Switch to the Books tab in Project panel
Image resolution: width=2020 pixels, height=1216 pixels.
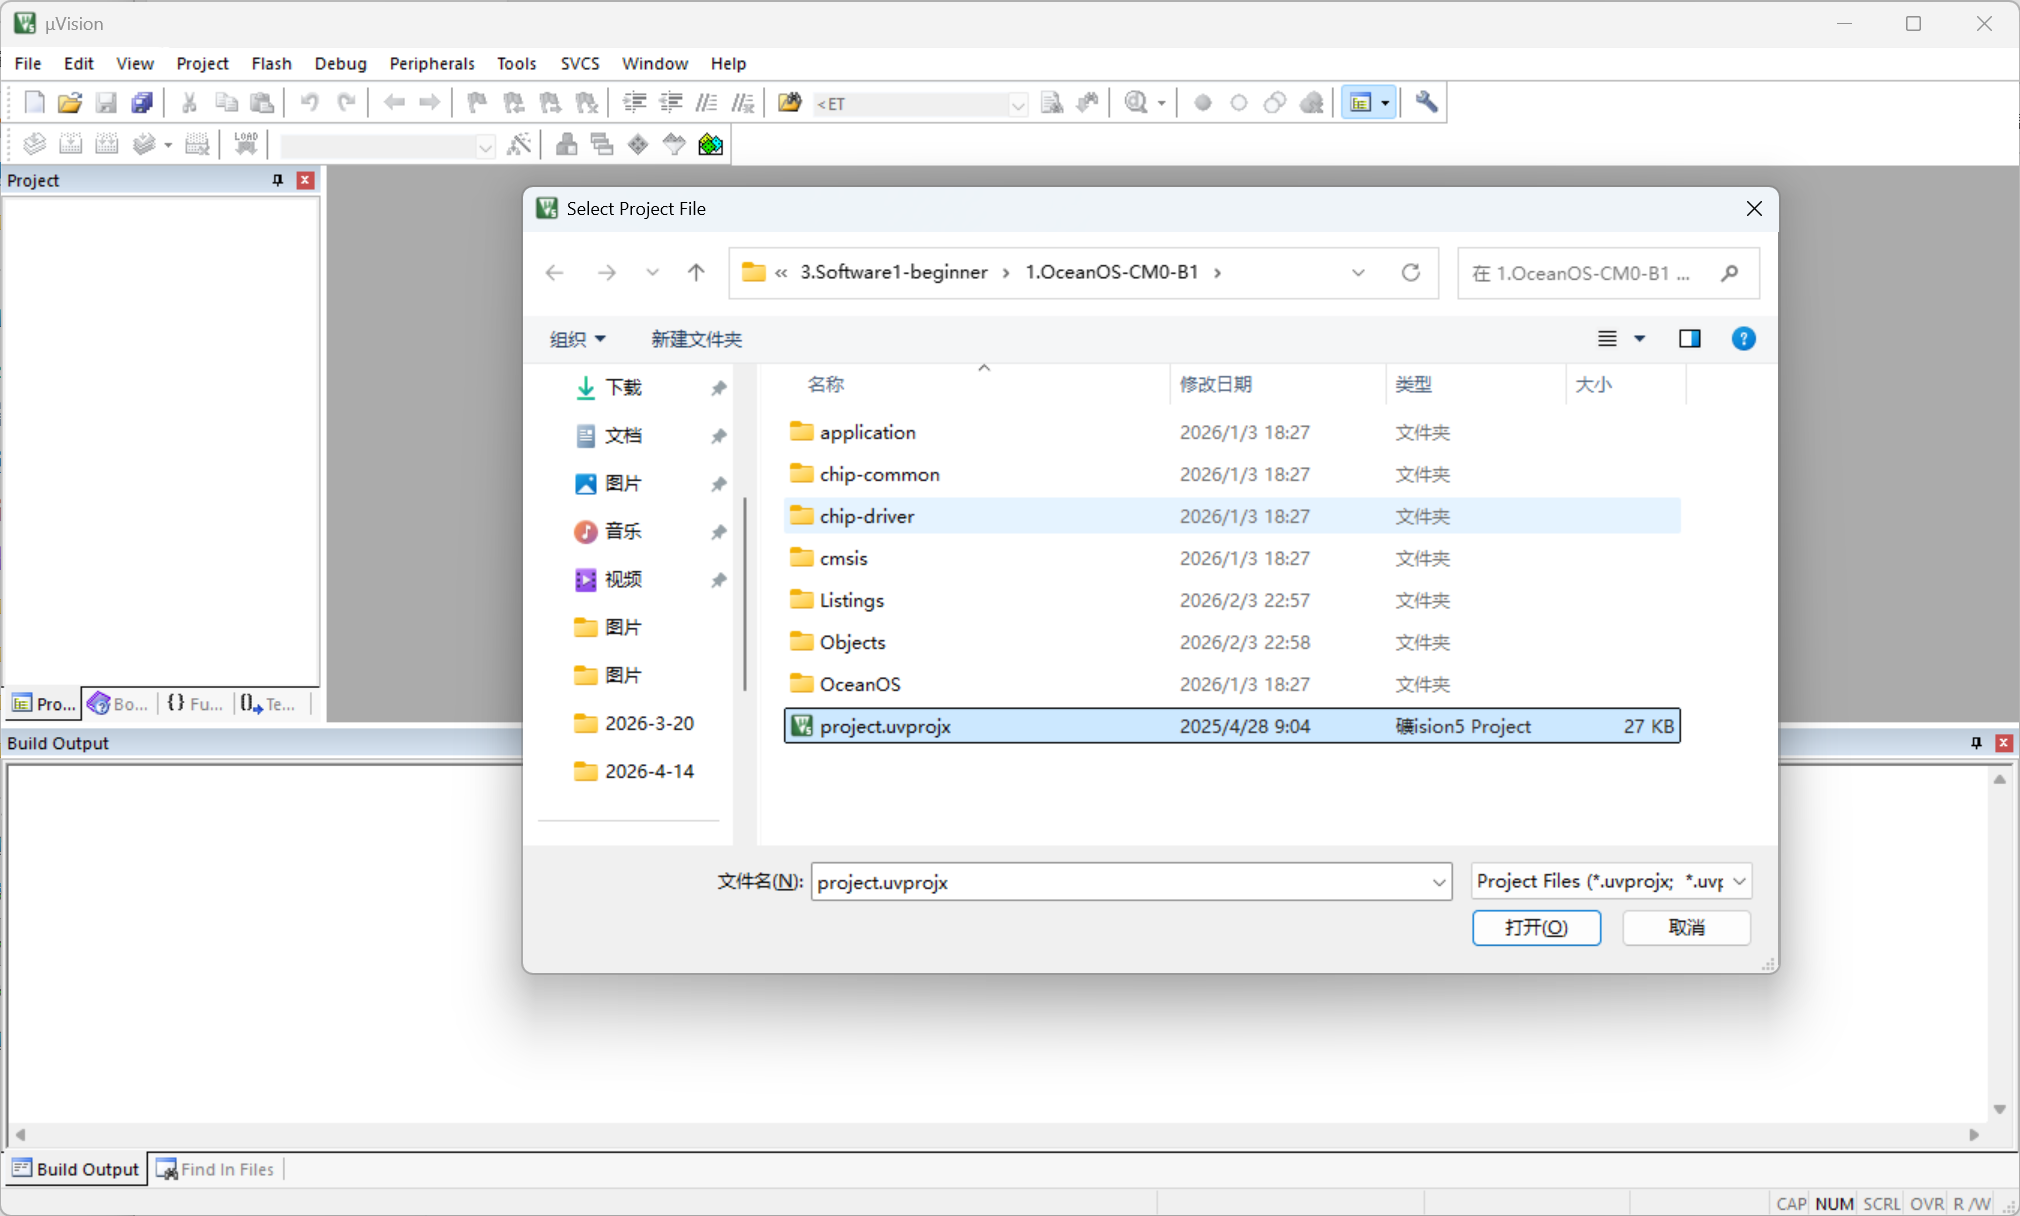pos(119,704)
